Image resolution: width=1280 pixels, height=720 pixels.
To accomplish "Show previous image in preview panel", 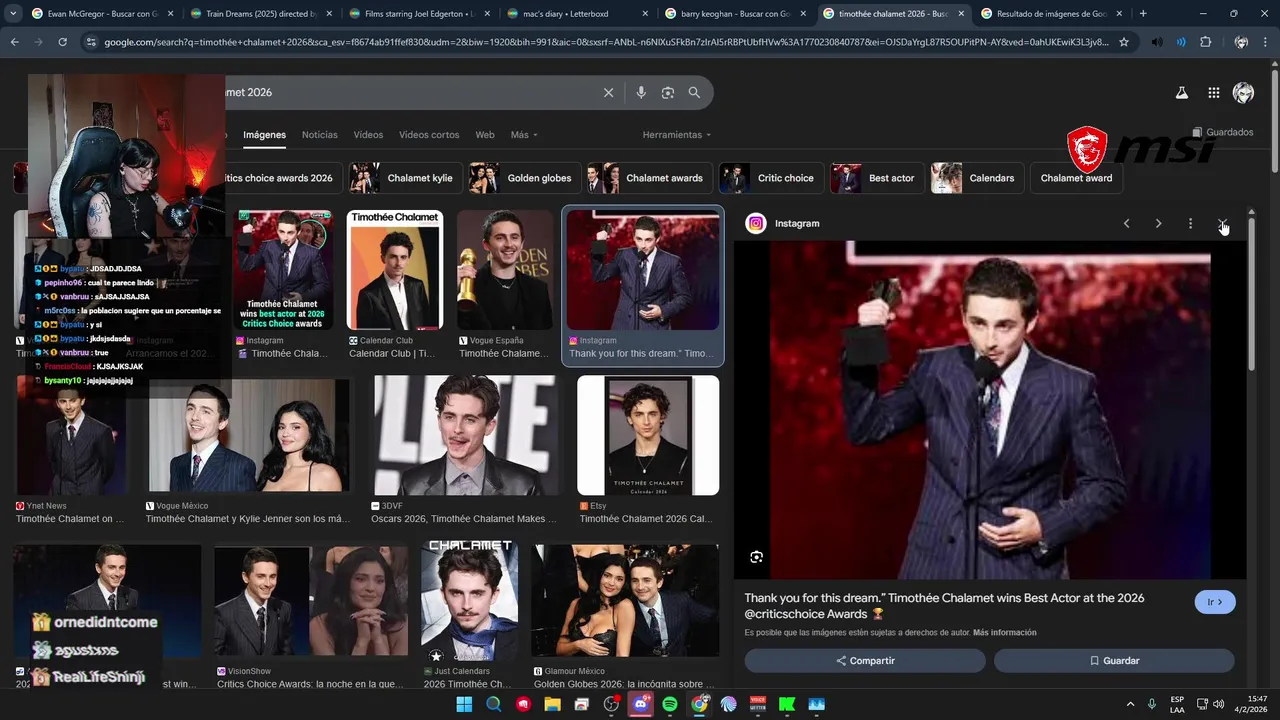I will pyautogui.click(x=1126, y=223).
